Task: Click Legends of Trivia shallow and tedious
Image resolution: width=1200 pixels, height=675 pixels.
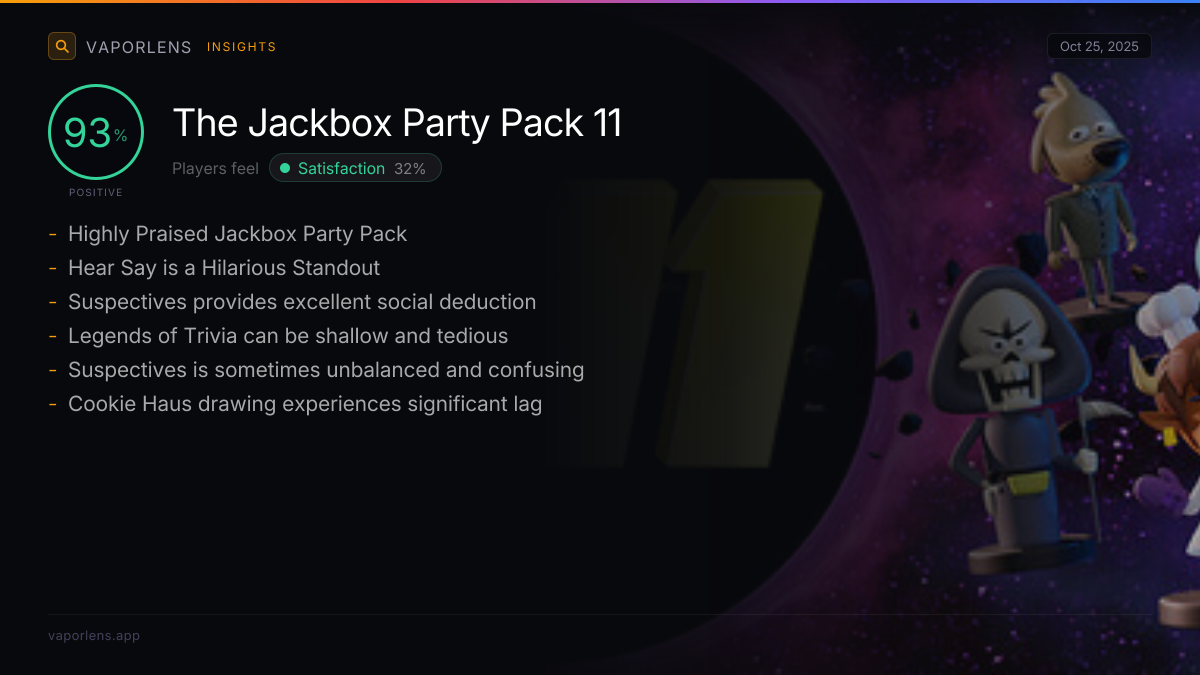Action: (288, 336)
